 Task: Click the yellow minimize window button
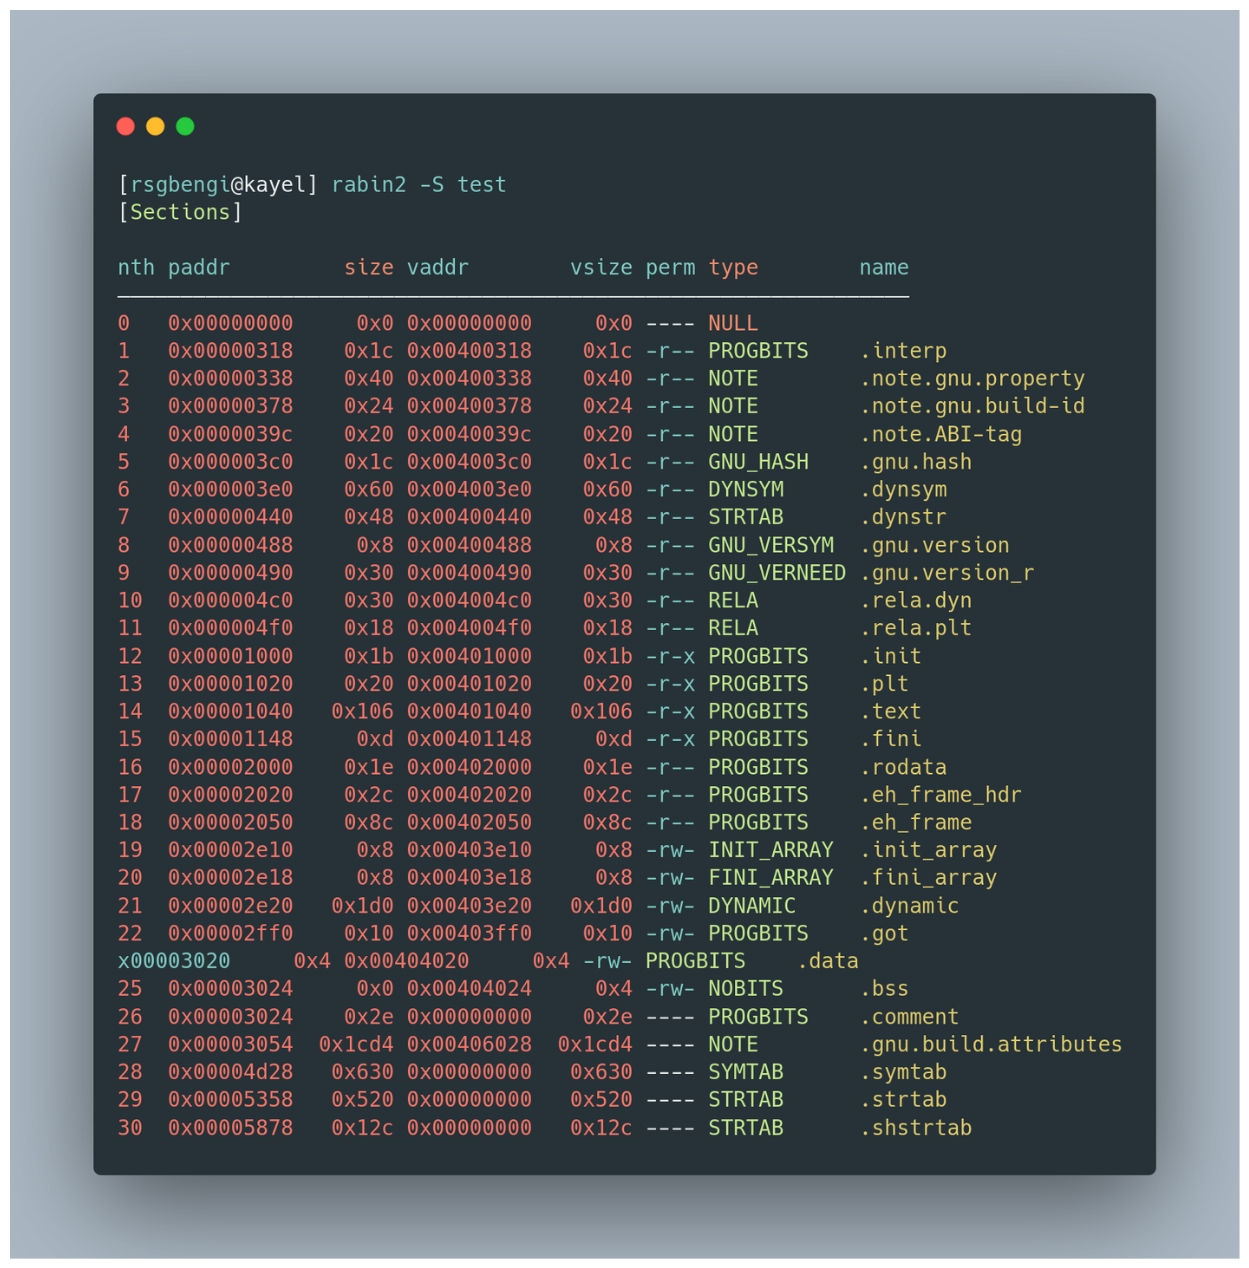(x=155, y=126)
